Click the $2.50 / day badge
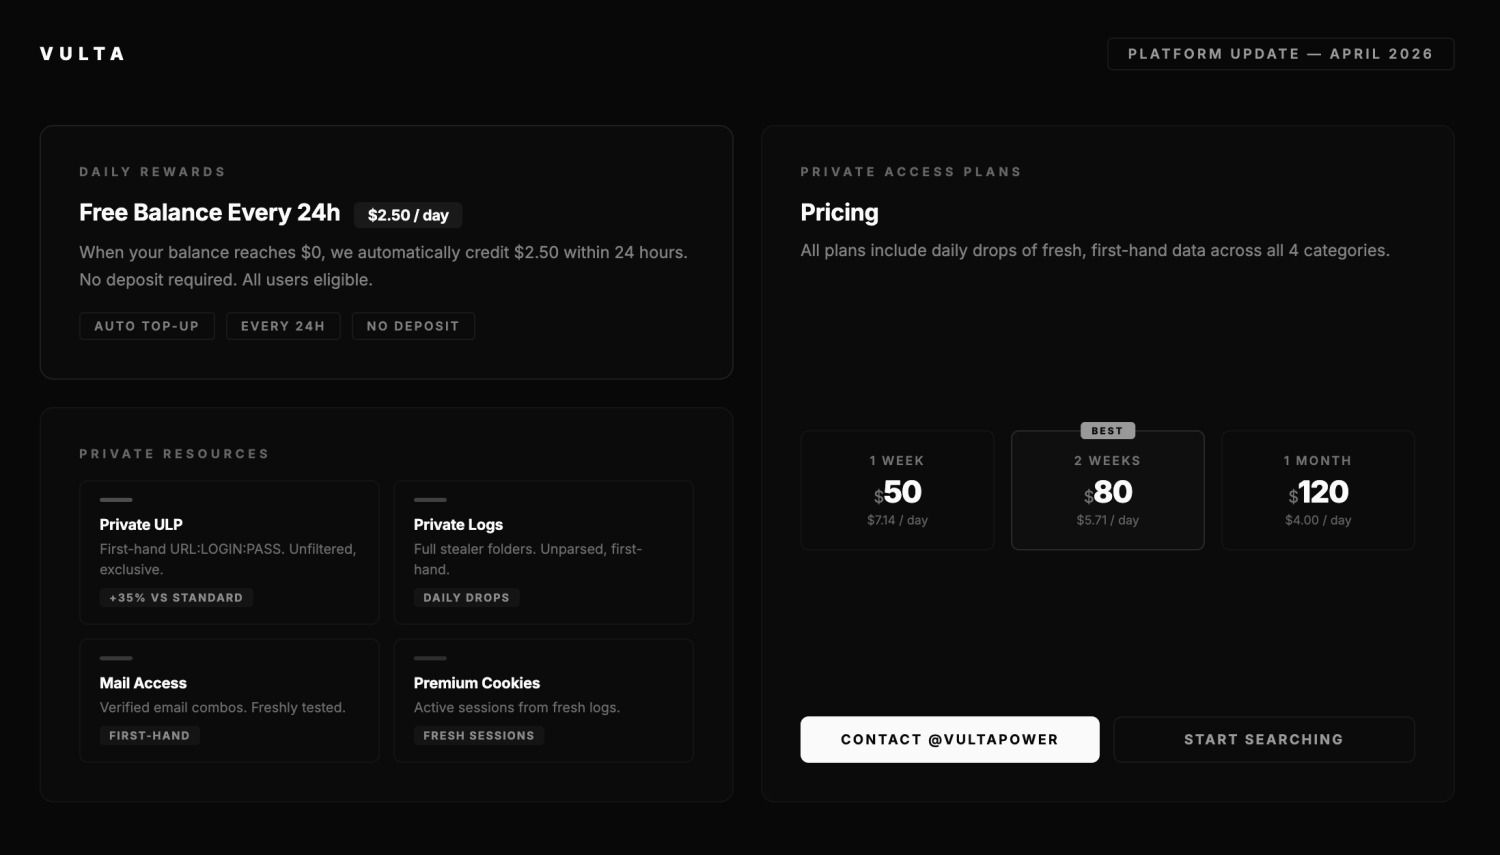1500x855 pixels. [x=408, y=215]
